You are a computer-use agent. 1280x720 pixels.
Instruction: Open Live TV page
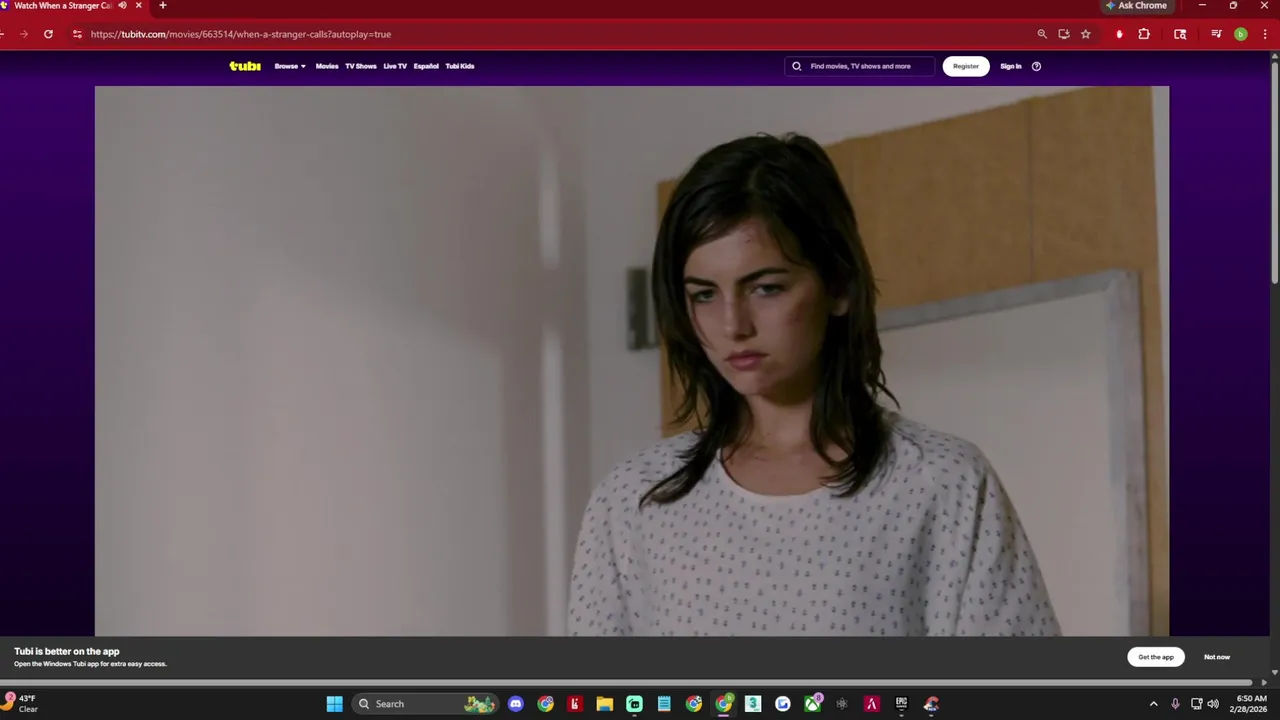[395, 66]
